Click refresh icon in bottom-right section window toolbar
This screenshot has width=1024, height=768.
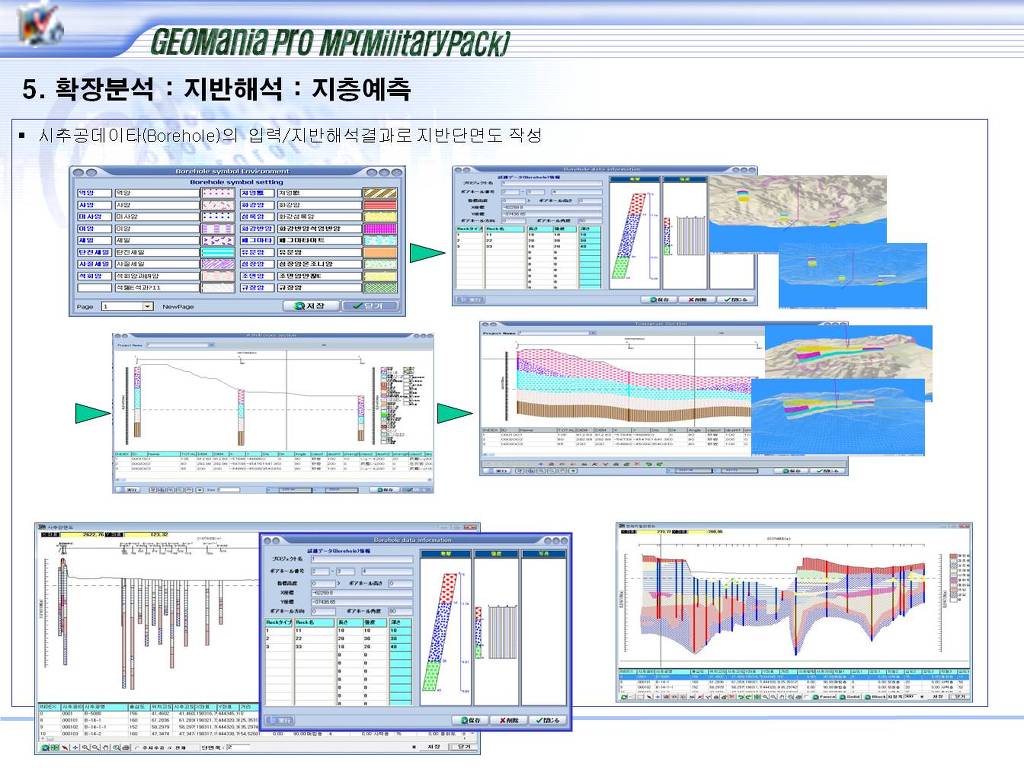click(625, 697)
